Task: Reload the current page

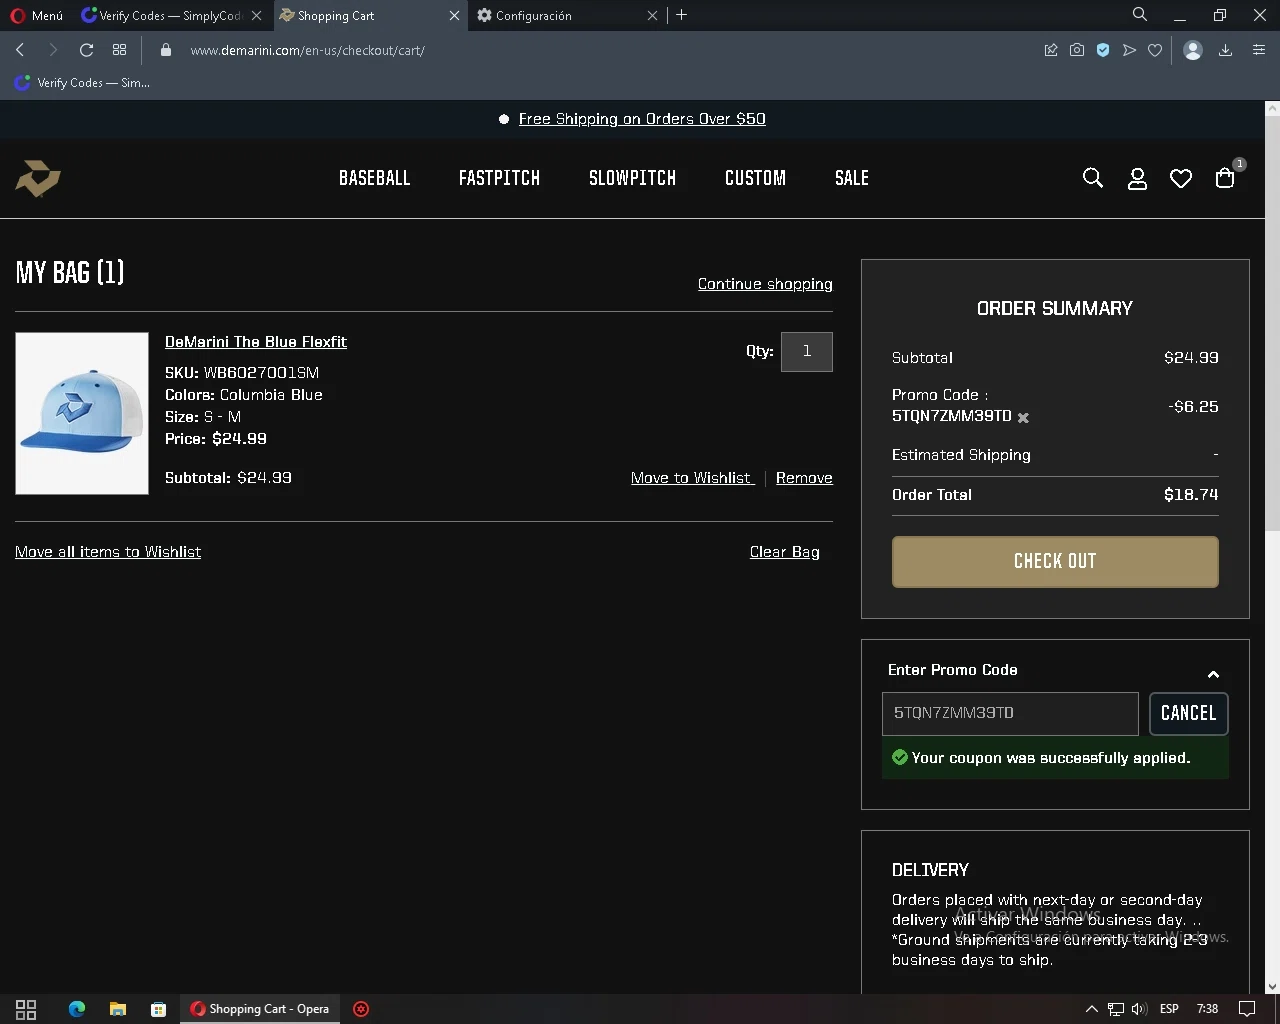Action: click(x=86, y=50)
